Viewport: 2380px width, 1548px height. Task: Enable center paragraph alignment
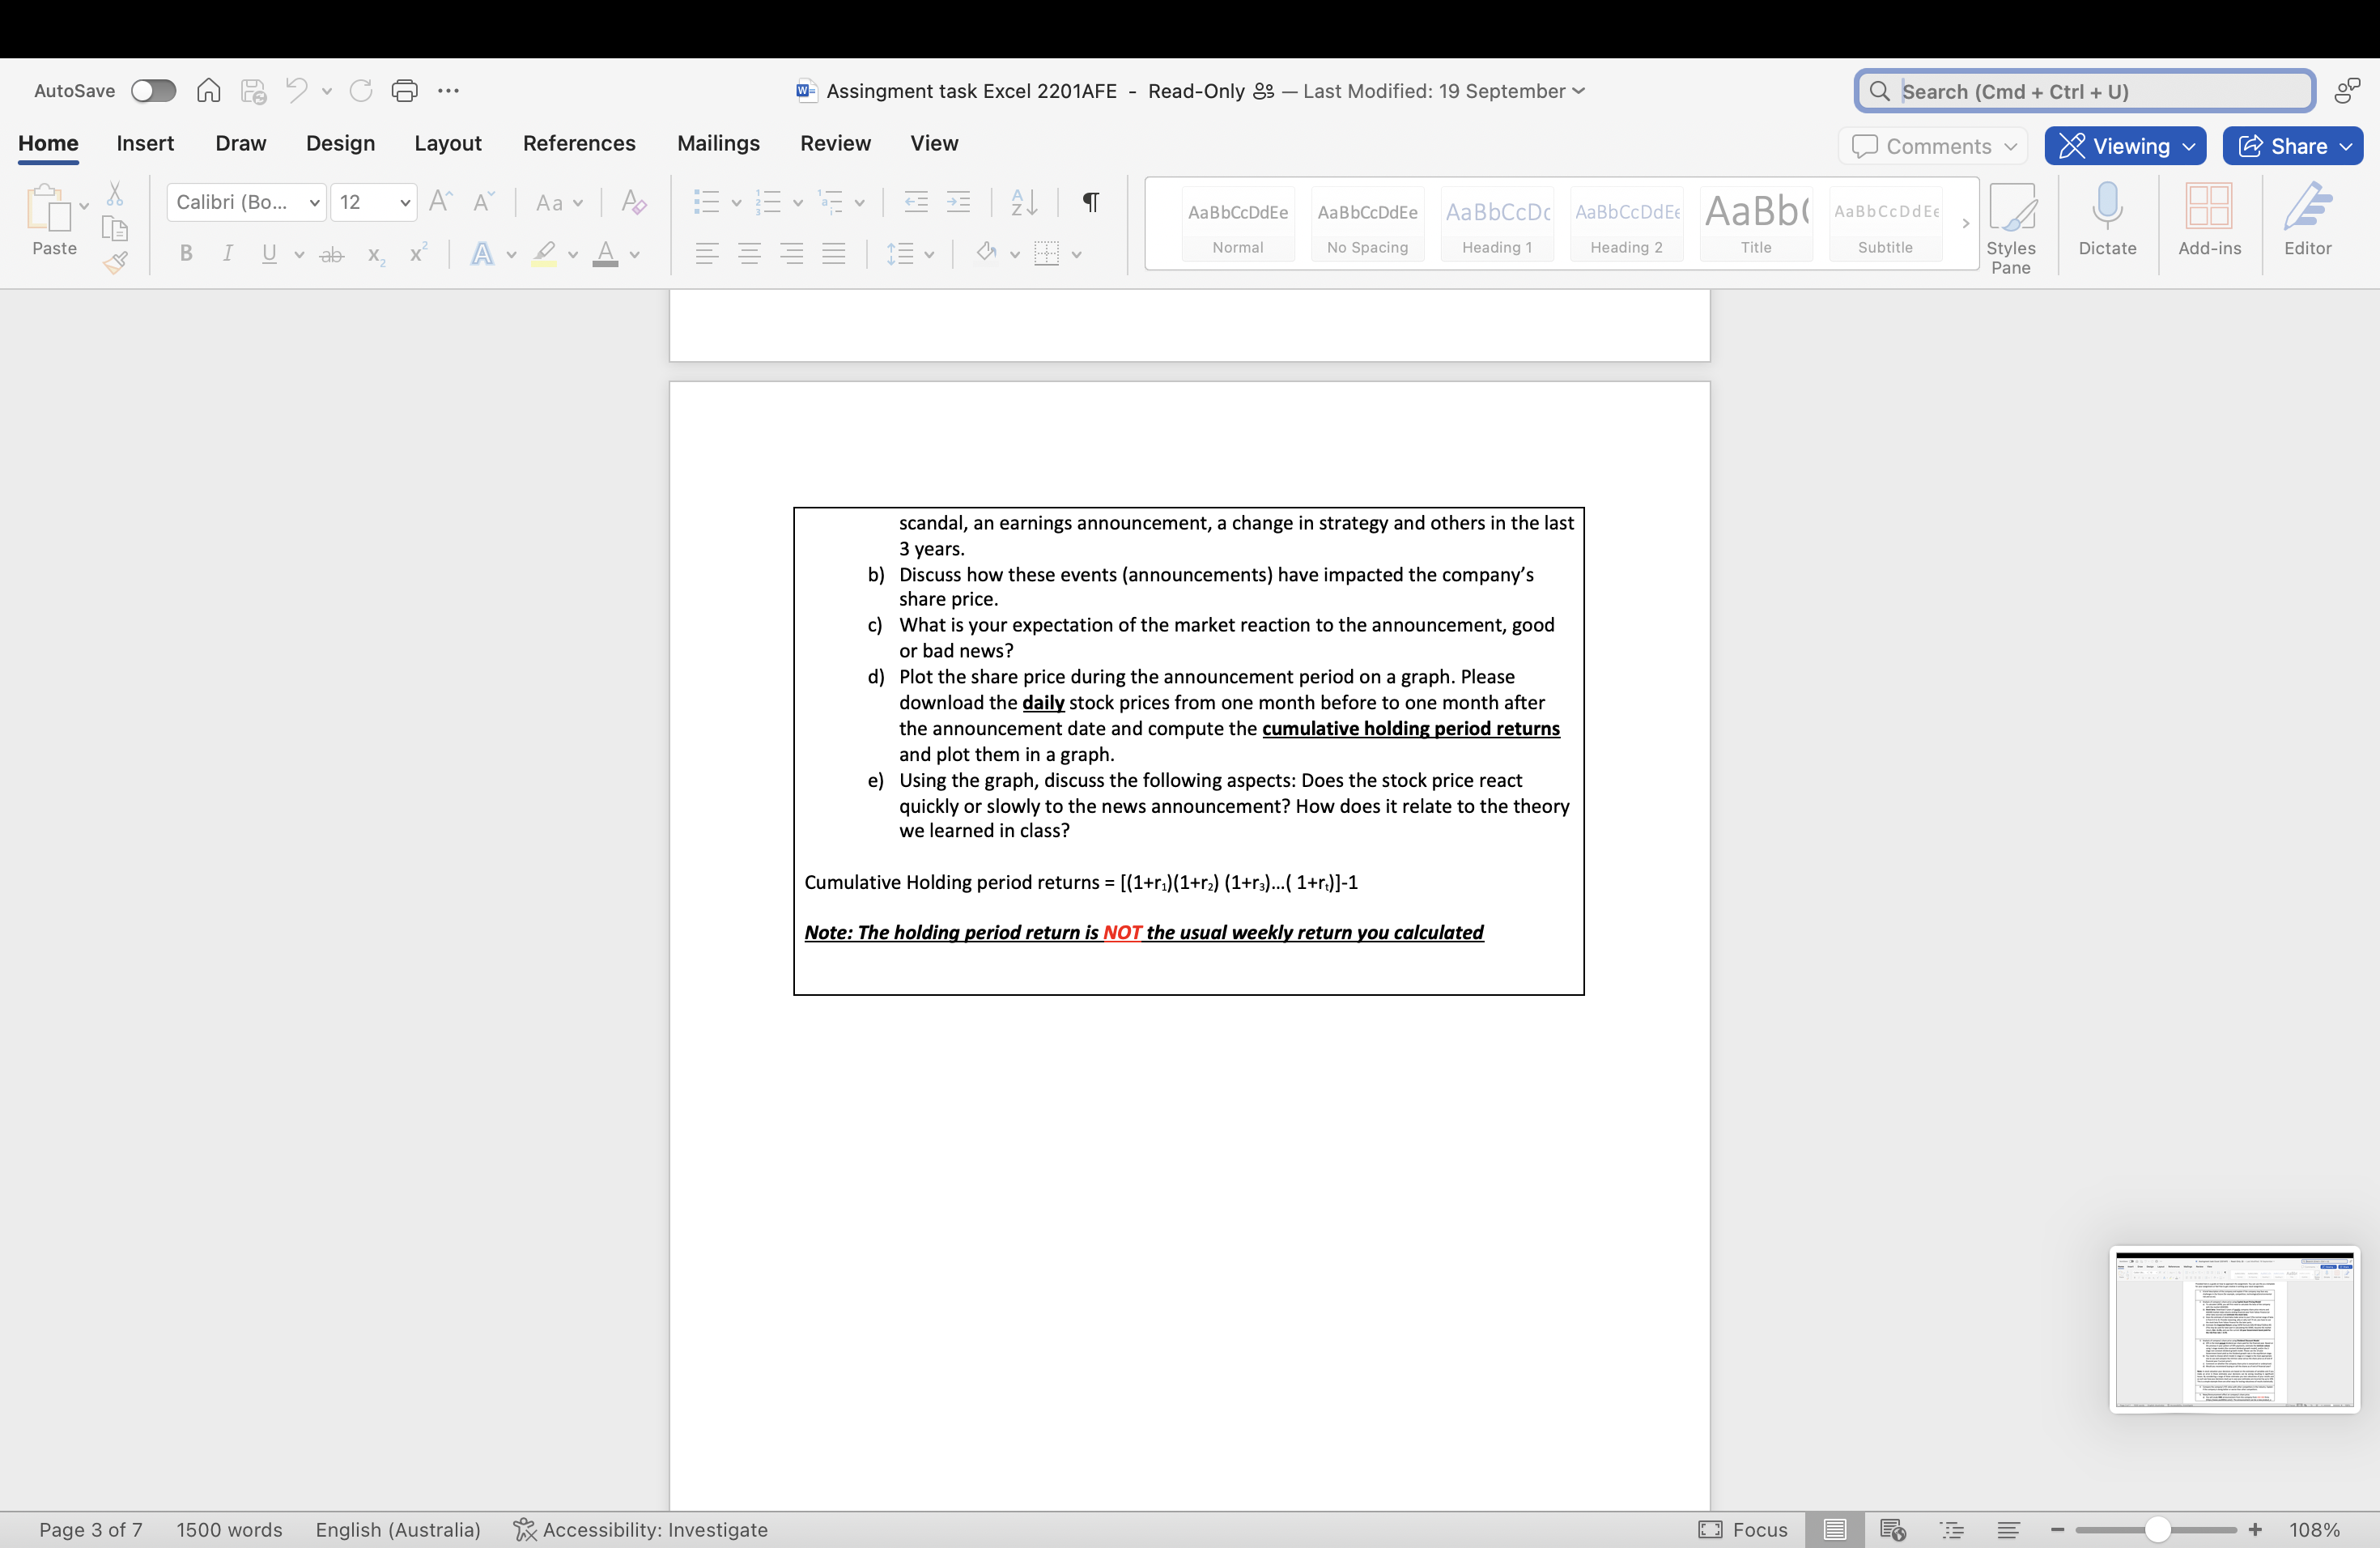point(749,253)
